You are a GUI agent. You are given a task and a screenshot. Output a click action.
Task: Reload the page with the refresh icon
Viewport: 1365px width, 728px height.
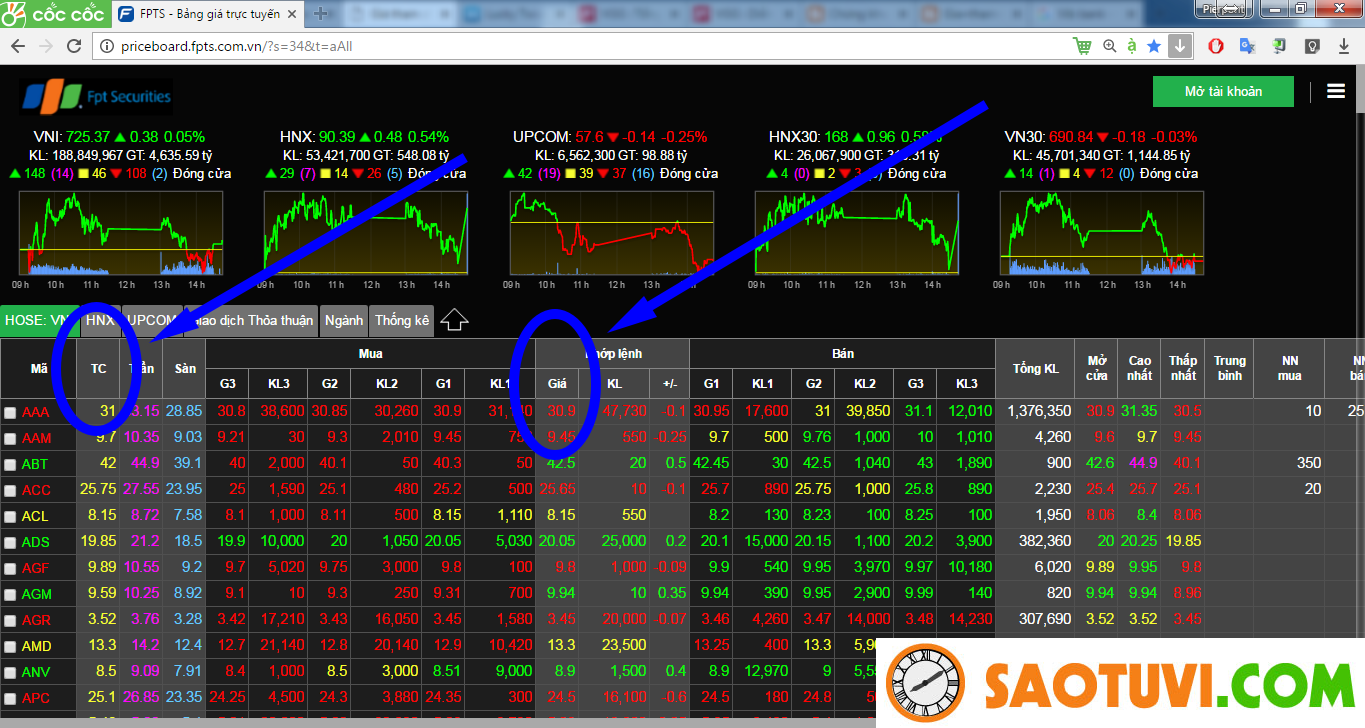[74, 46]
